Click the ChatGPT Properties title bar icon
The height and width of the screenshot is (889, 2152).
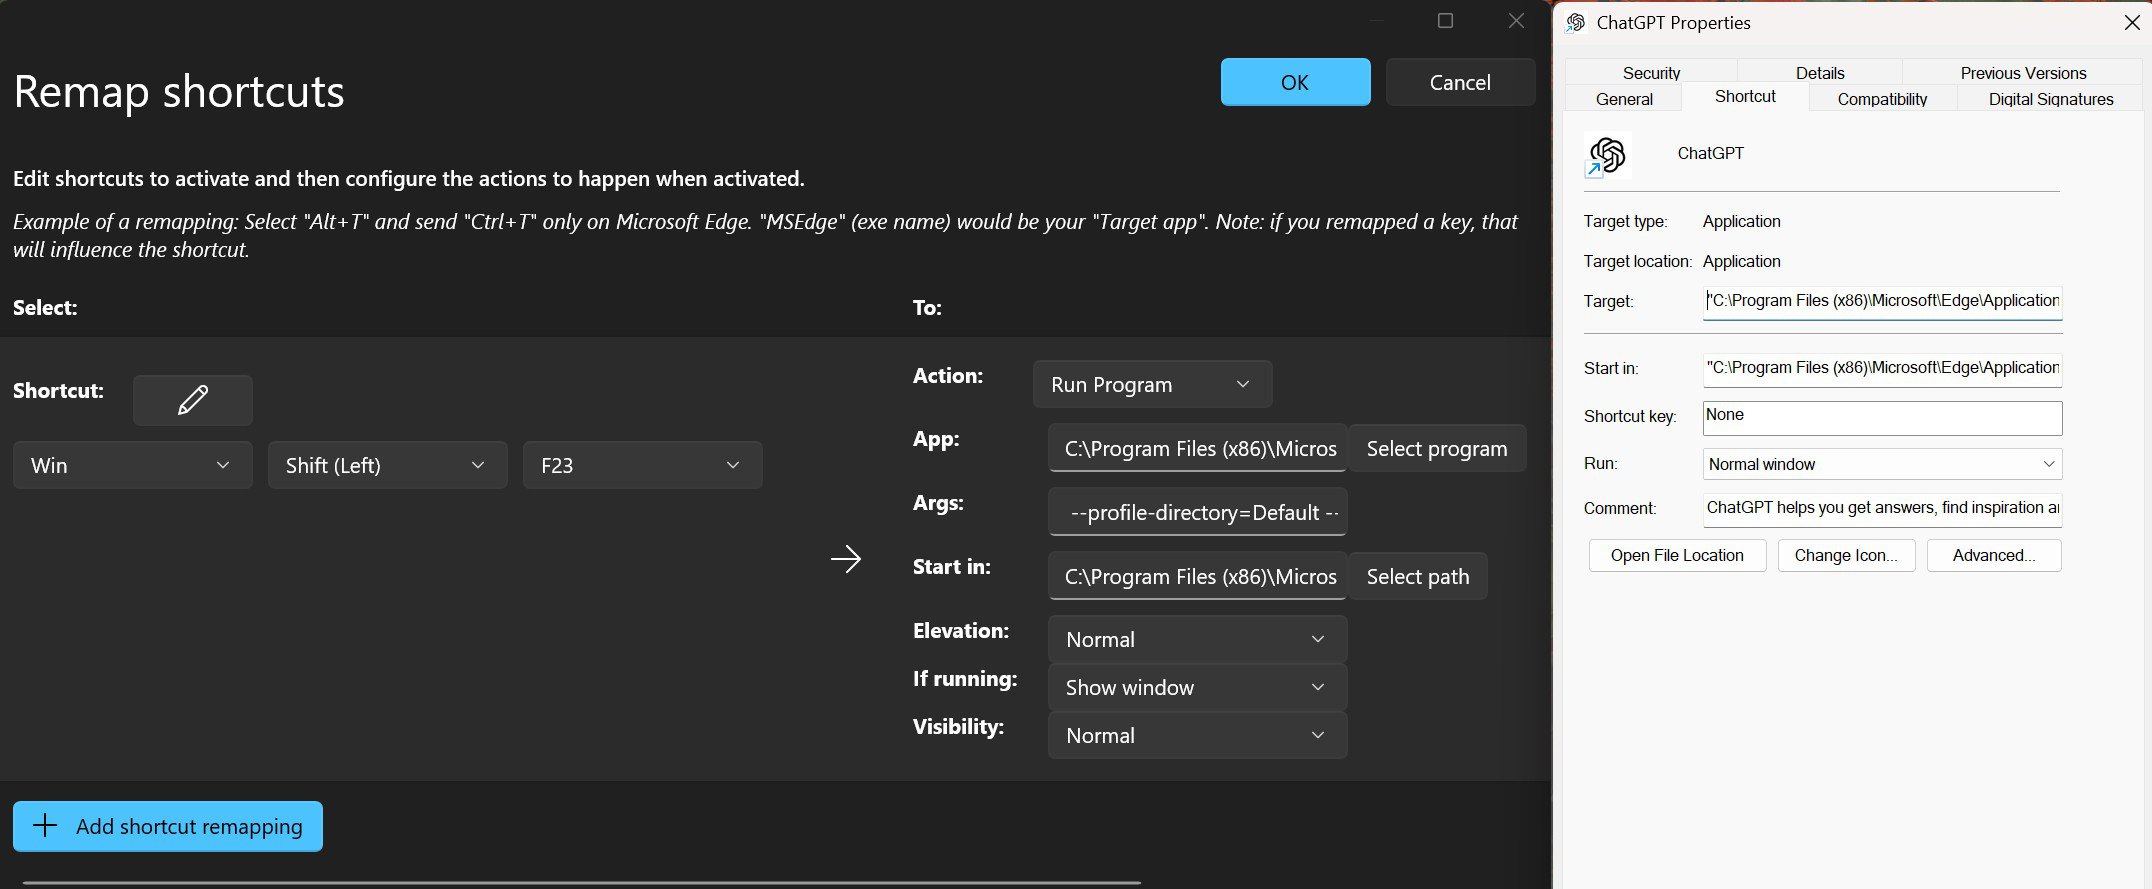[x=1576, y=22]
